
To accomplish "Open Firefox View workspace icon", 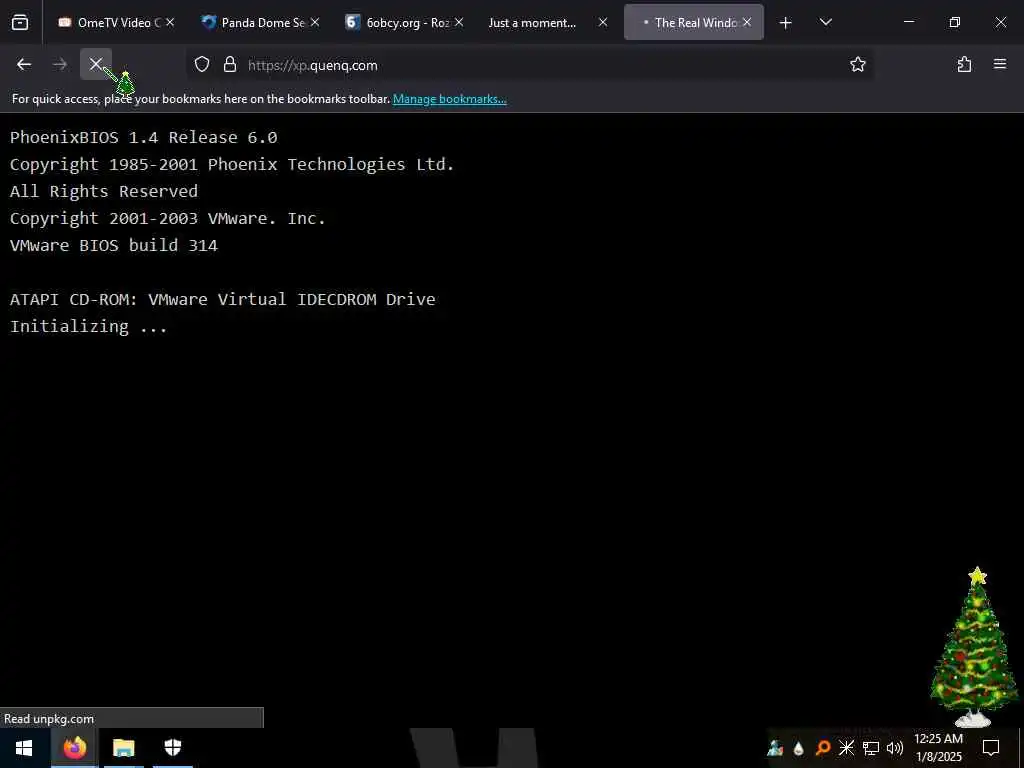I will (x=20, y=22).
